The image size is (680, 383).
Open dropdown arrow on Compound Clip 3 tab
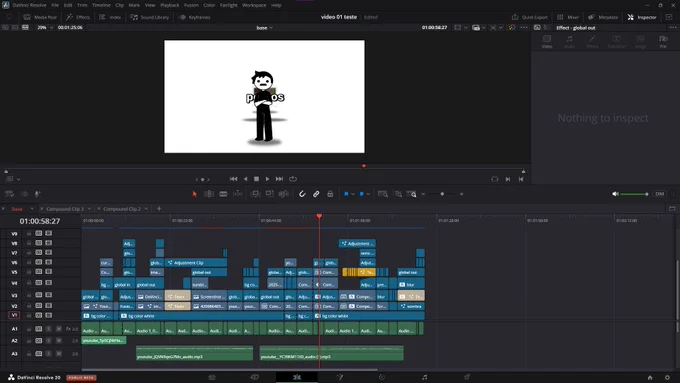pyautogui.click(x=89, y=209)
